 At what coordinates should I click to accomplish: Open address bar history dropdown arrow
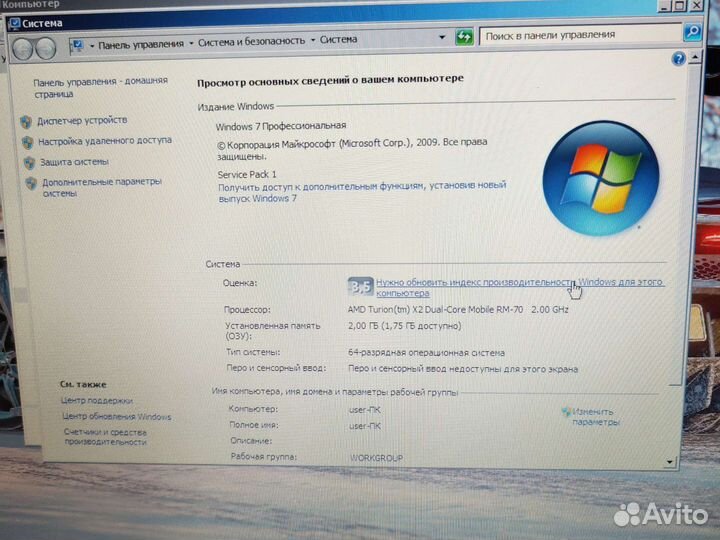click(x=442, y=37)
